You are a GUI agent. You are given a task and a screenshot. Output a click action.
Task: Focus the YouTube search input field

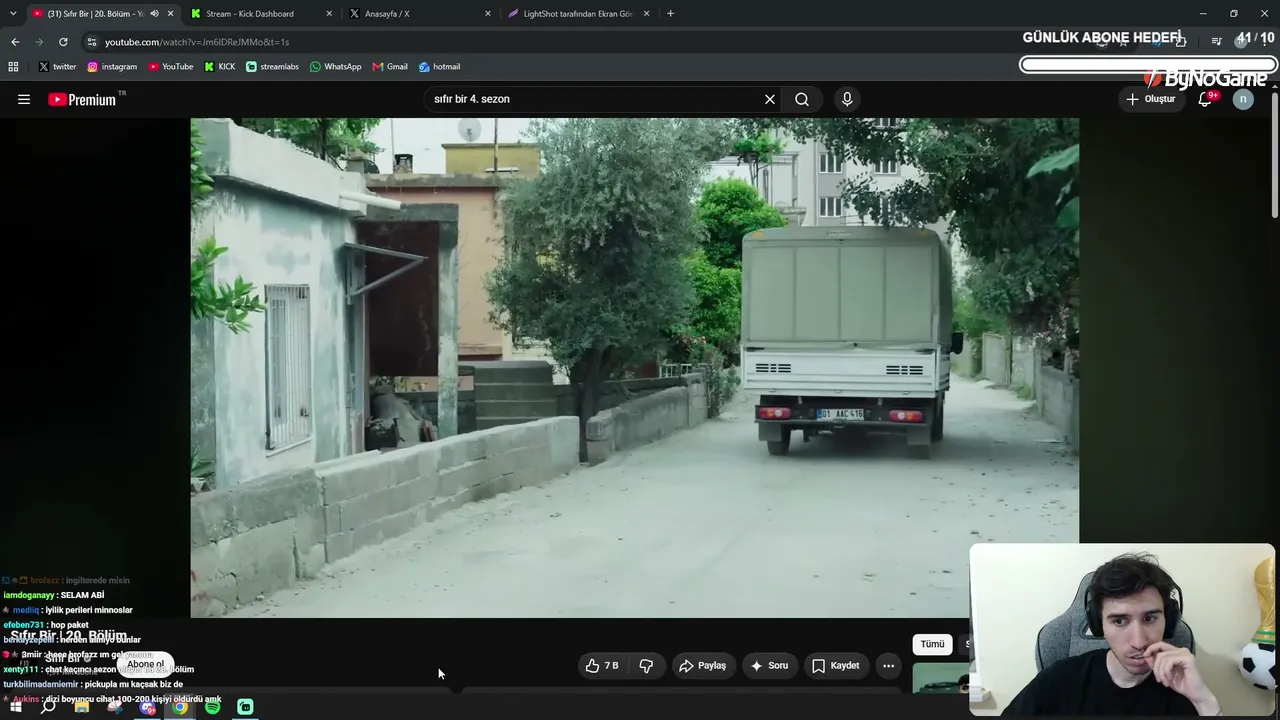[595, 99]
